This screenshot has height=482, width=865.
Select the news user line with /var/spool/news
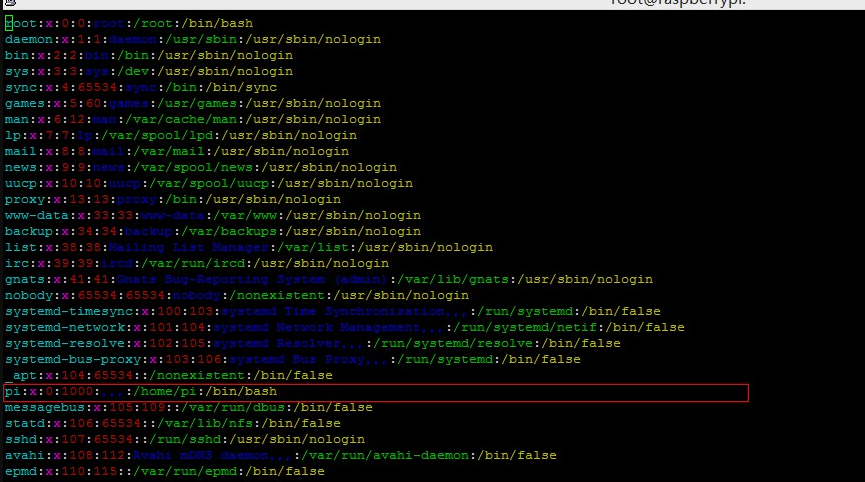201,168
